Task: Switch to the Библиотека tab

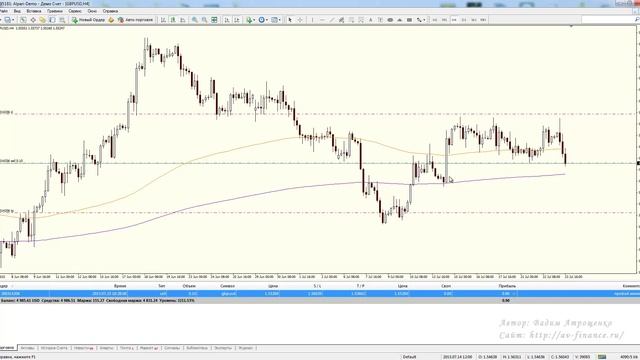Action: [197, 348]
